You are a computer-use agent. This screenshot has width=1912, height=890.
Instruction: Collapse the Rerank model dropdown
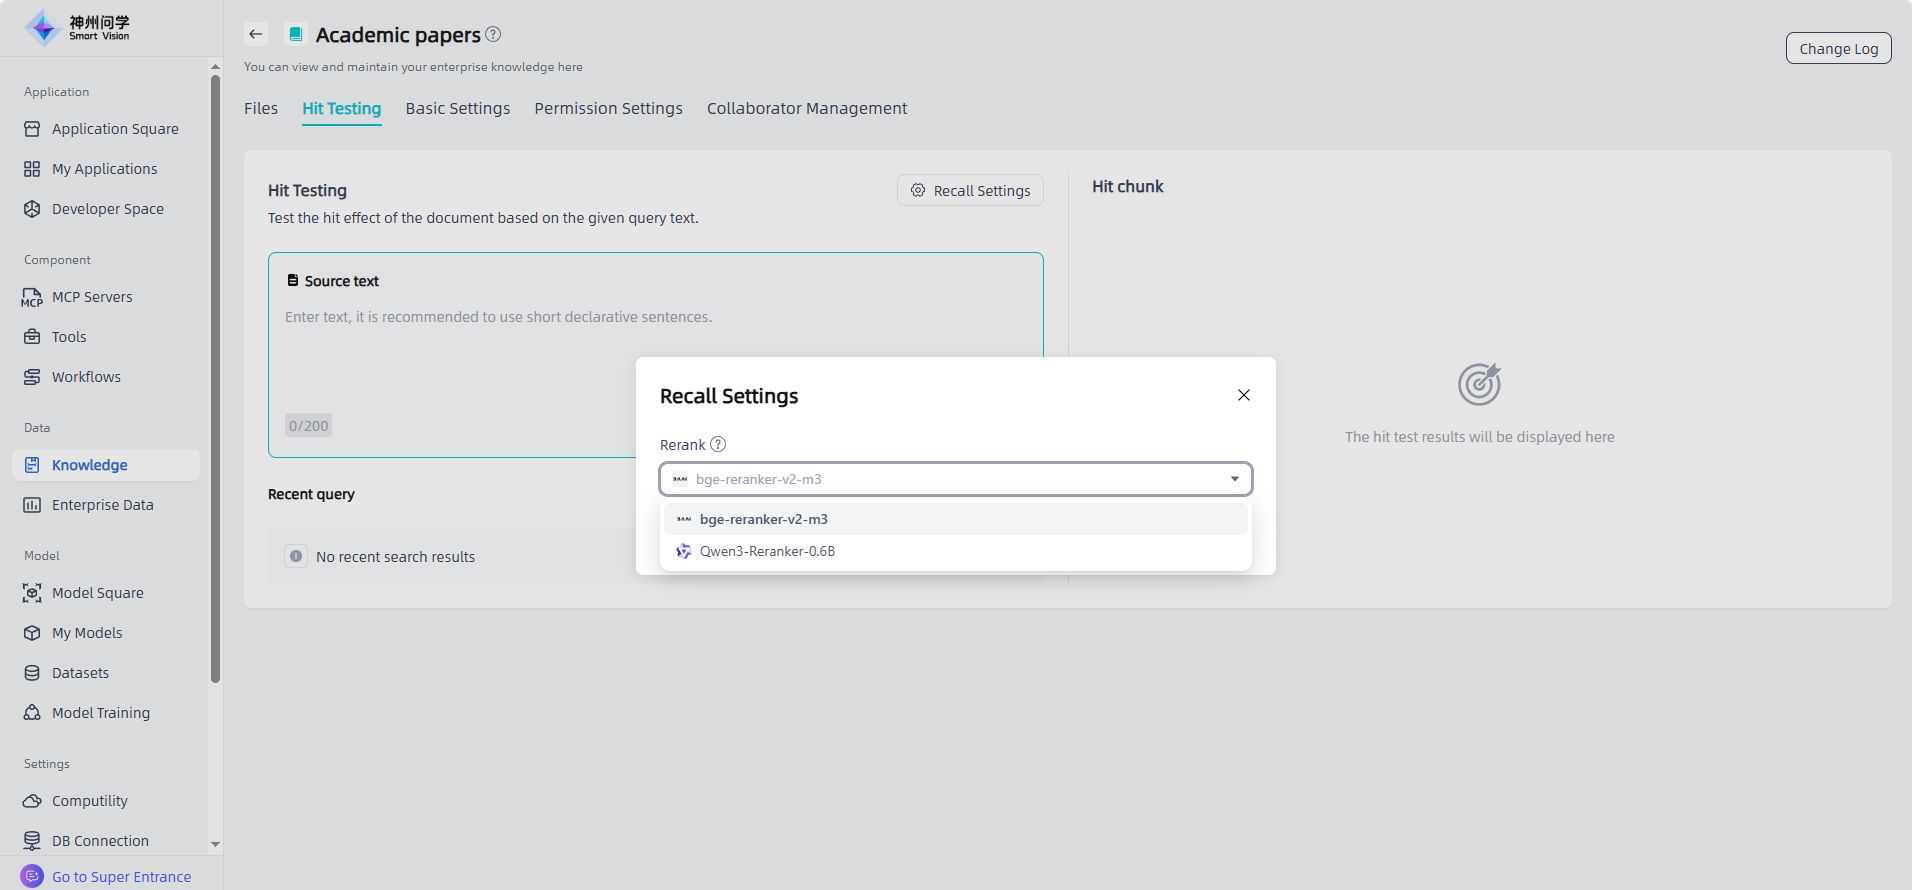(1234, 479)
